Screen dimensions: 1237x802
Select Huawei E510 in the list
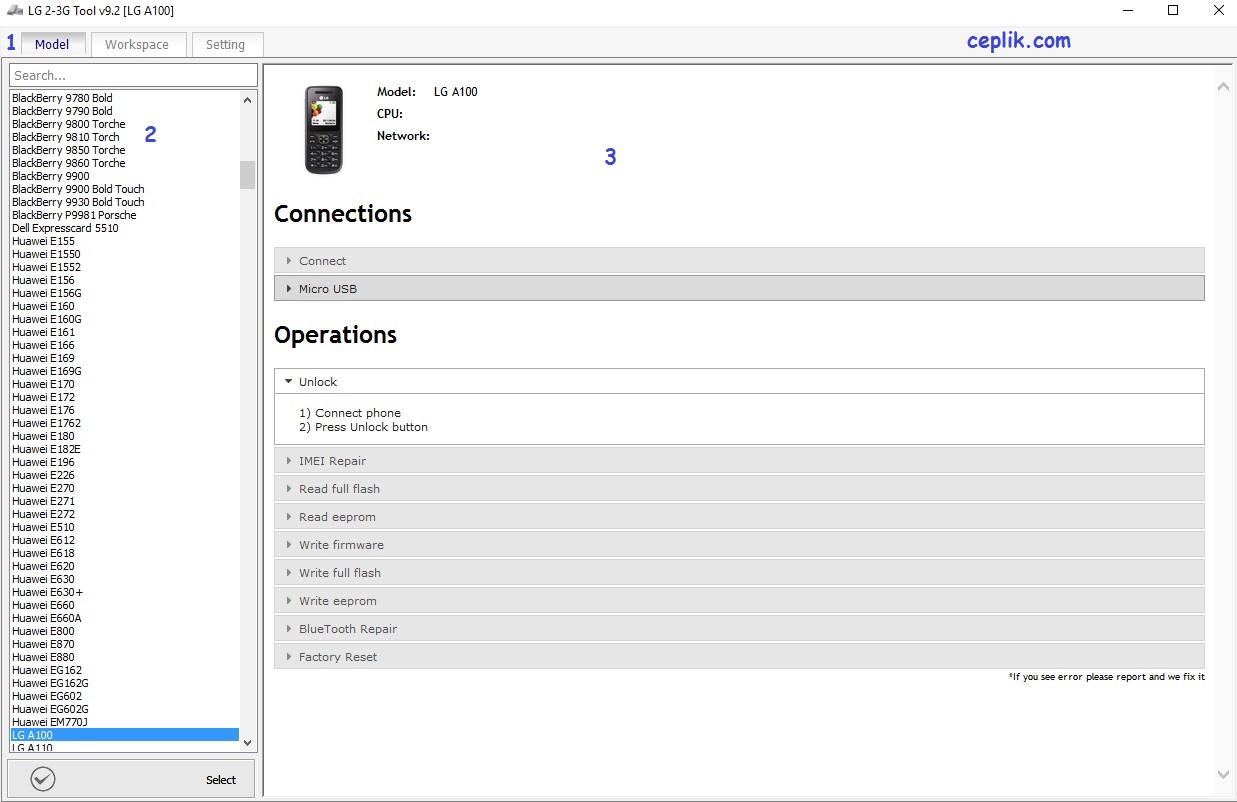click(x=43, y=527)
